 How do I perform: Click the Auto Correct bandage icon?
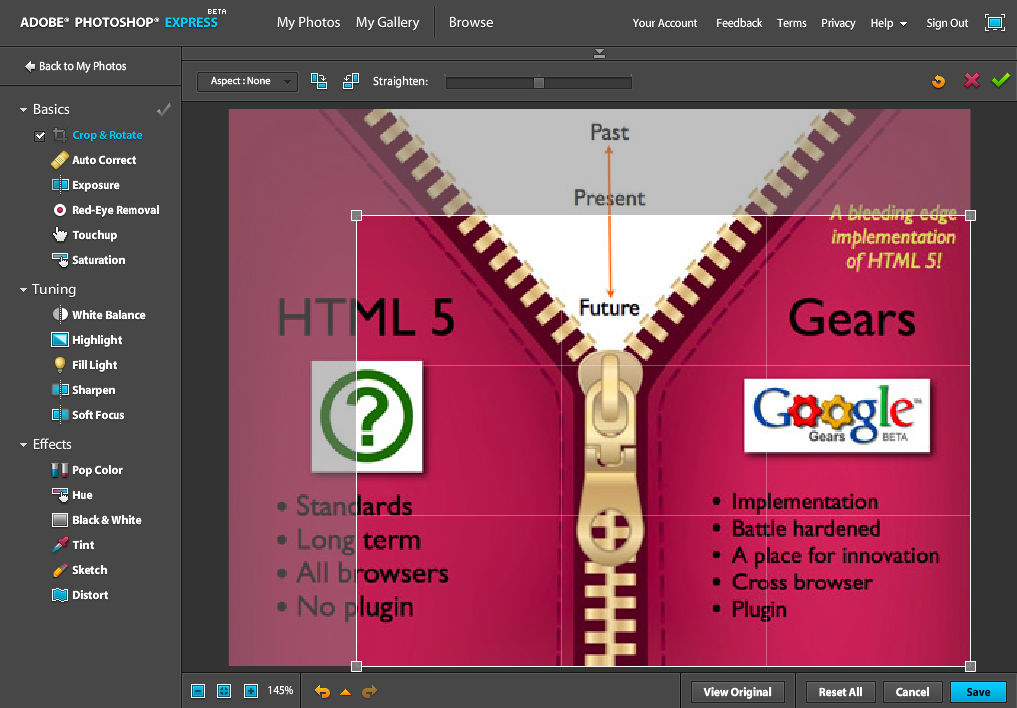tap(60, 160)
